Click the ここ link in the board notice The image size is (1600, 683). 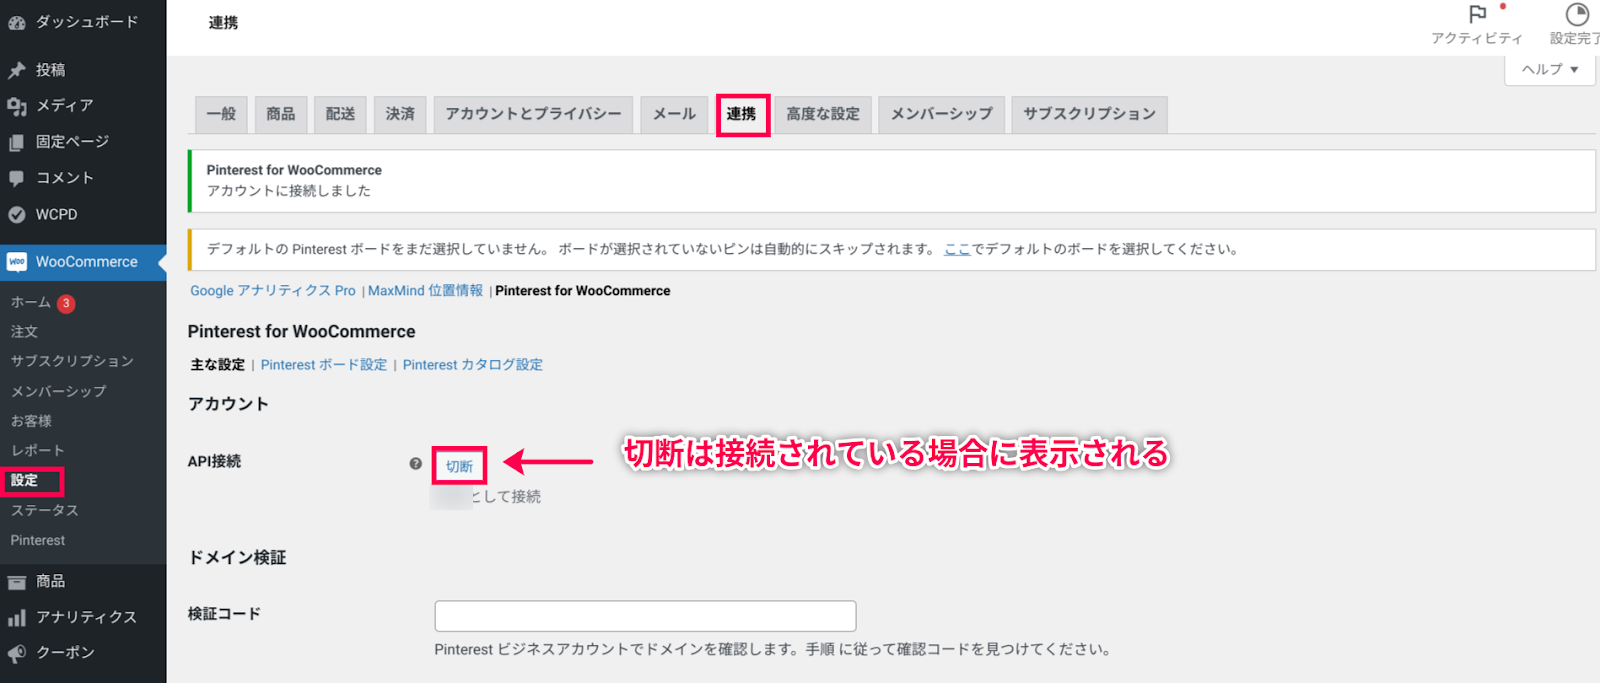[x=958, y=249]
